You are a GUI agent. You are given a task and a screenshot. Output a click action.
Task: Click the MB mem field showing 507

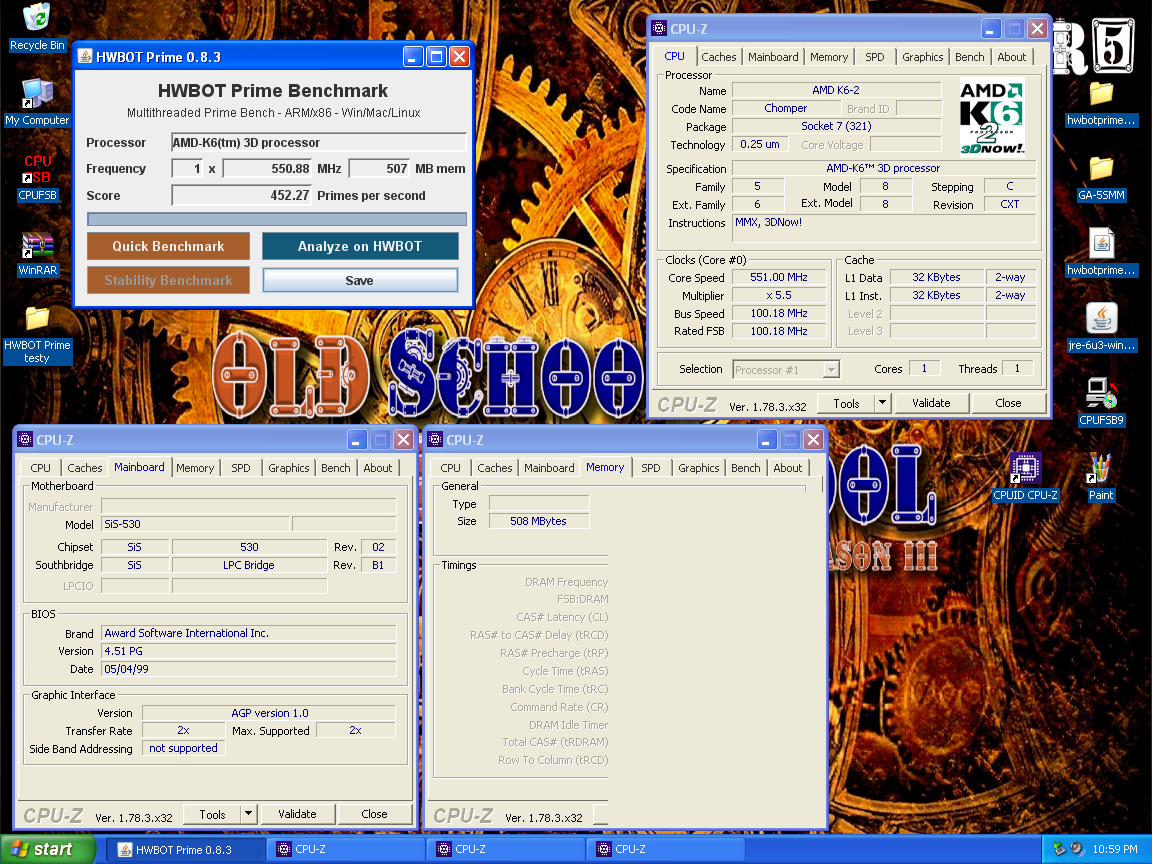(379, 168)
